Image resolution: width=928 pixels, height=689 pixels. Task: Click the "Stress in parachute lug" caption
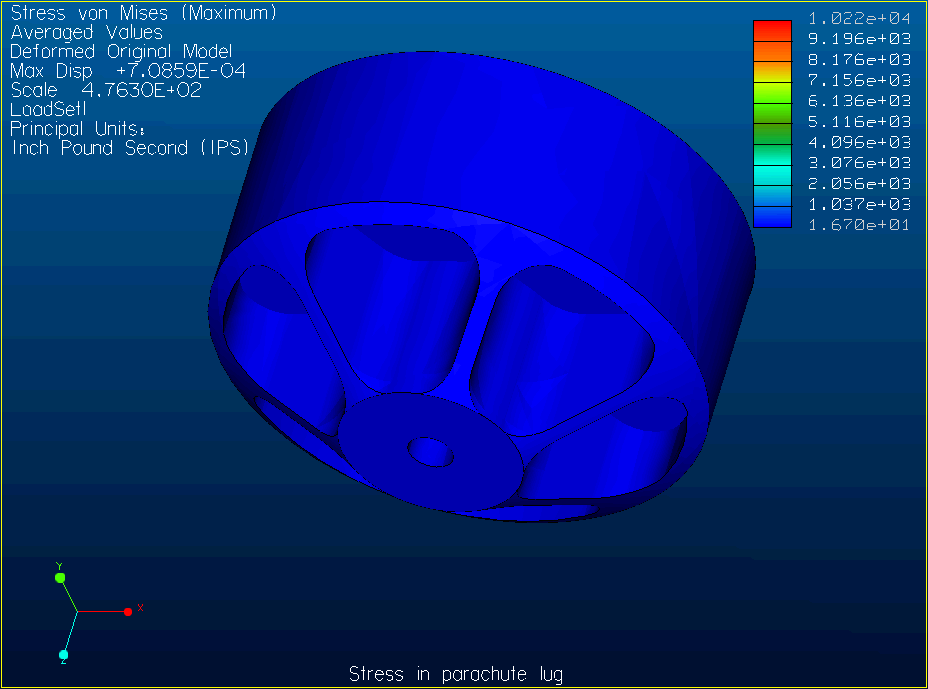463,673
